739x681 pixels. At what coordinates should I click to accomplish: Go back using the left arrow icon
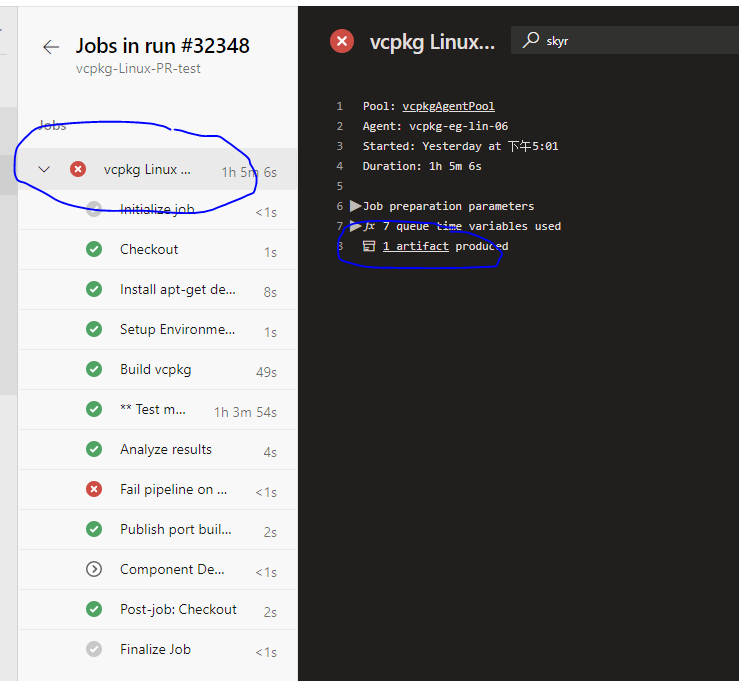click(x=51, y=47)
